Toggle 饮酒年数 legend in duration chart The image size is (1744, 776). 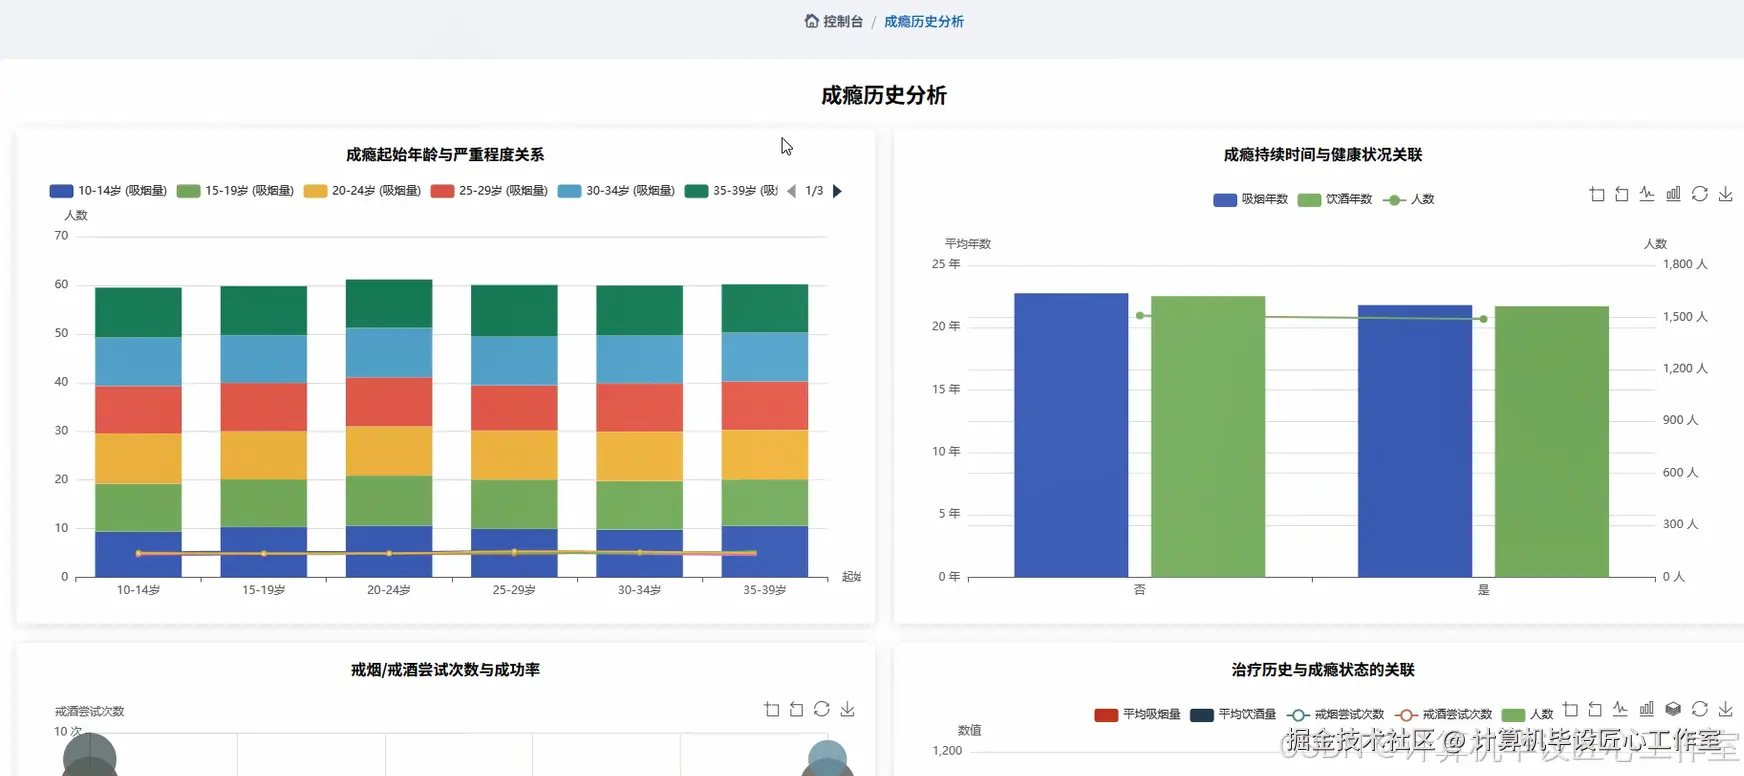coord(1335,199)
